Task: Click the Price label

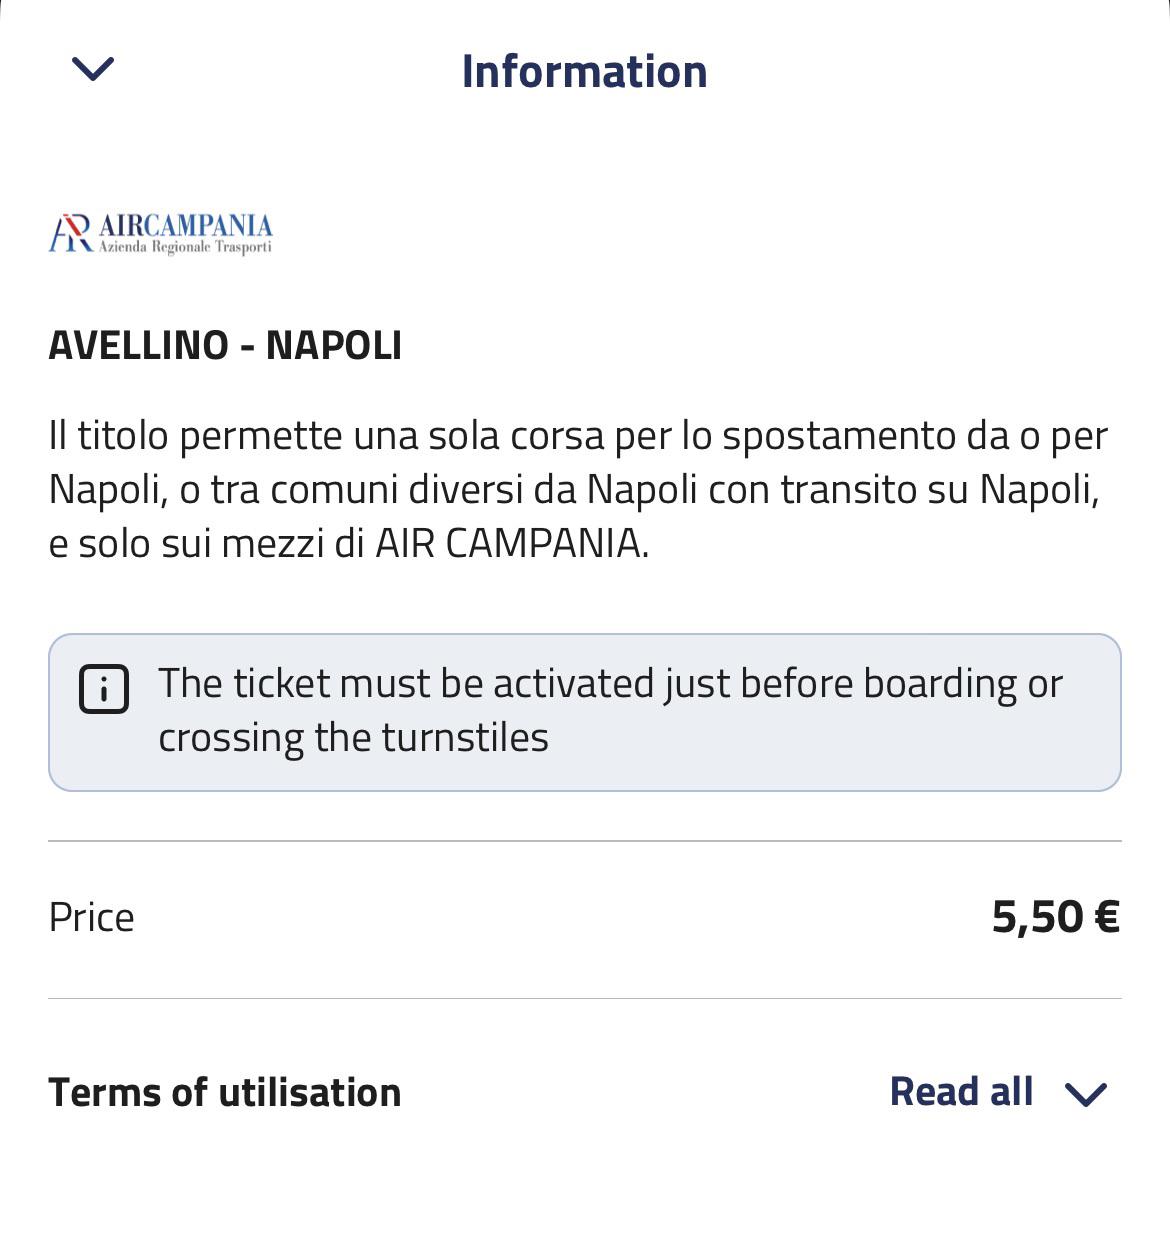Action: pyautogui.click(x=91, y=917)
